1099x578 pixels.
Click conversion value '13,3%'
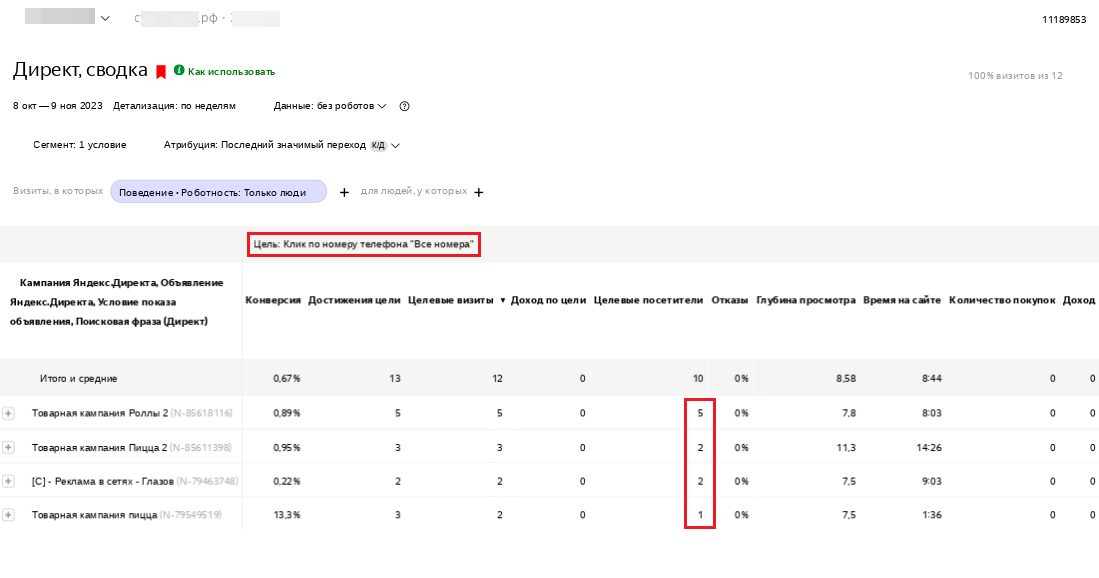click(287, 515)
